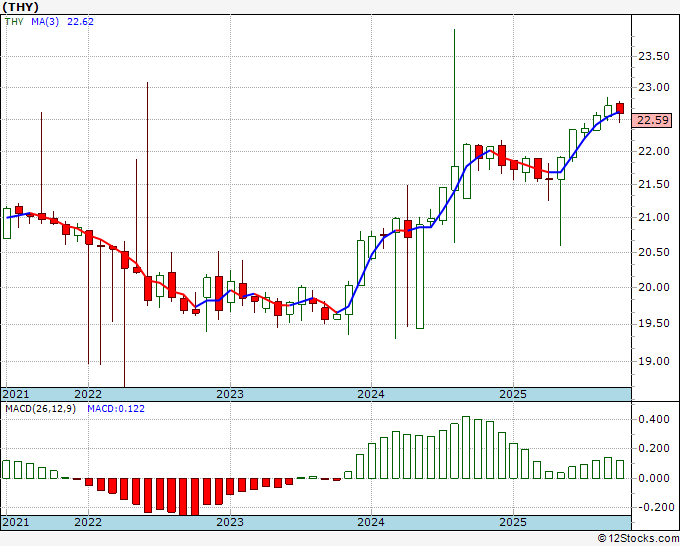680x546 pixels.
Task: Click the 22.00 price axis label
Action: [x=654, y=152]
